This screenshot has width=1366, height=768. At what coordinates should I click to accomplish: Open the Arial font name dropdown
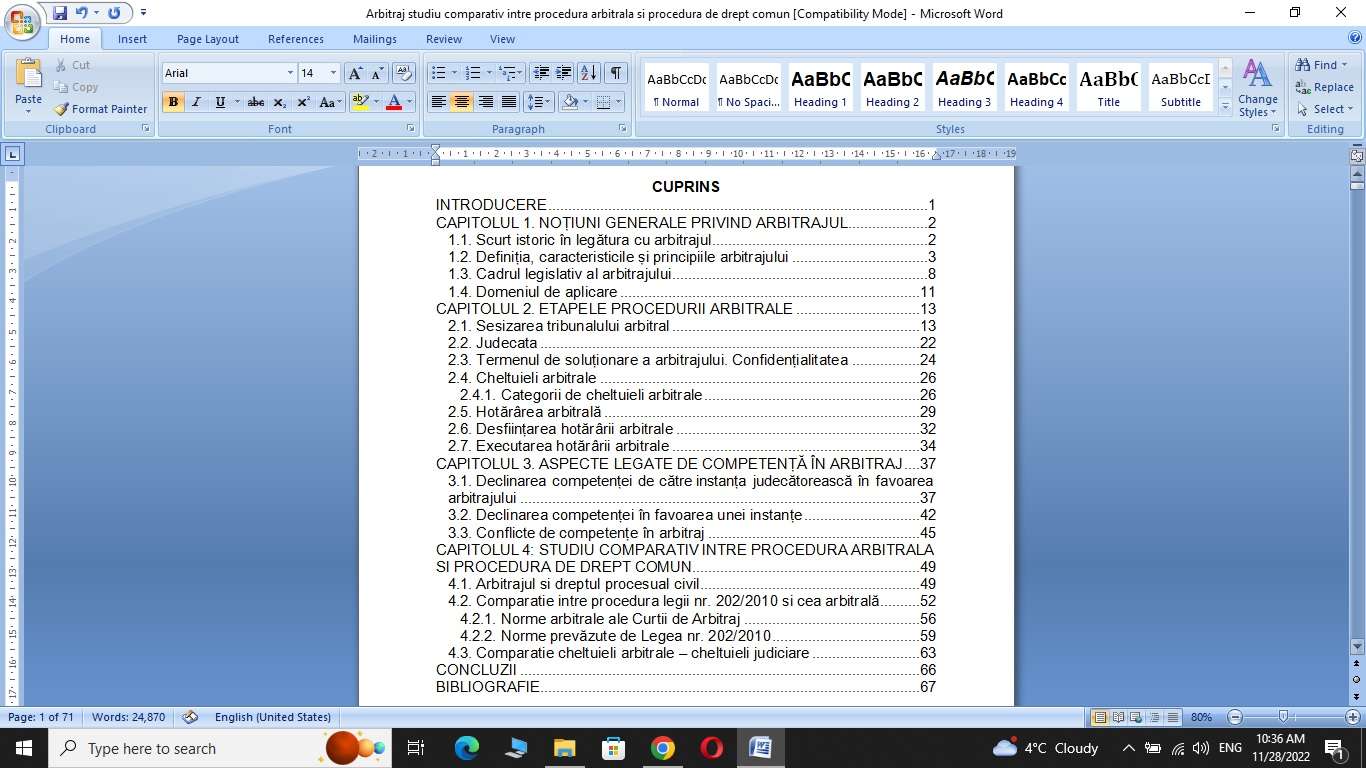tap(290, 73)
